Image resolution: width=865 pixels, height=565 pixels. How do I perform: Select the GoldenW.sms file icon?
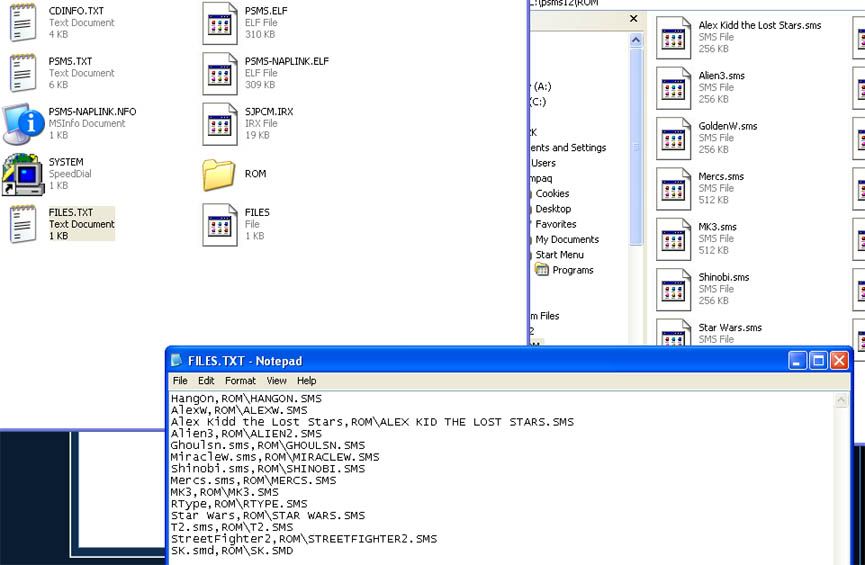[673, 138]
